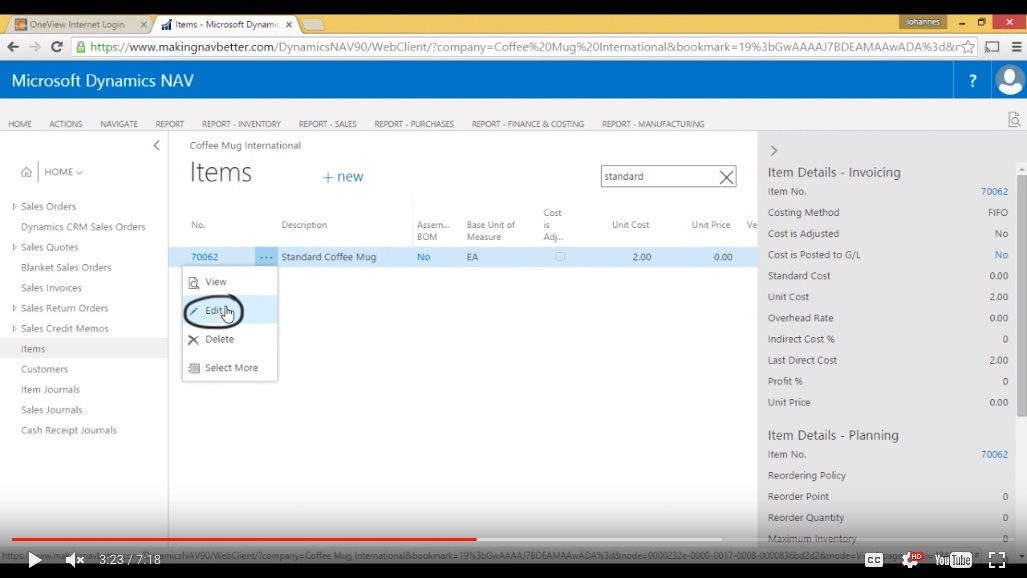Open the HOME navigation dropdown

[x=64, y=172]
